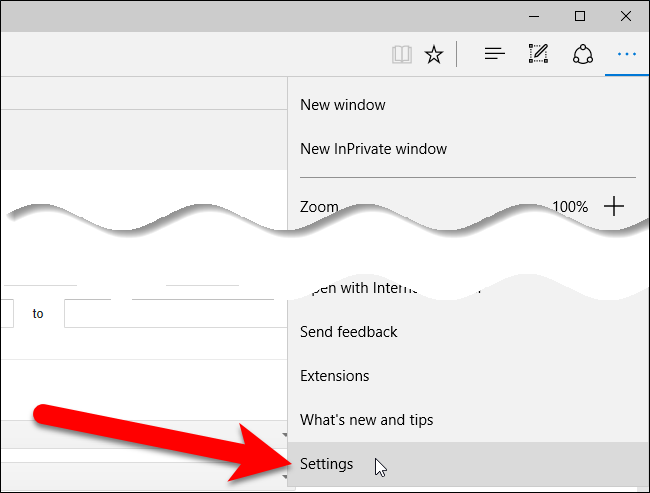Open What's new and tips
650x493 pixels.
[468, 420]
